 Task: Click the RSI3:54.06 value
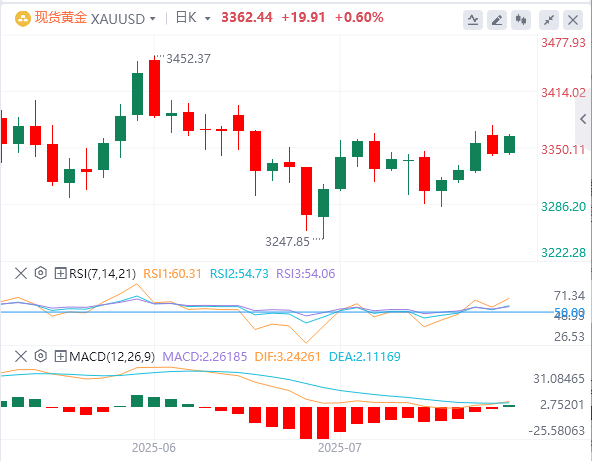coord(306,273)
